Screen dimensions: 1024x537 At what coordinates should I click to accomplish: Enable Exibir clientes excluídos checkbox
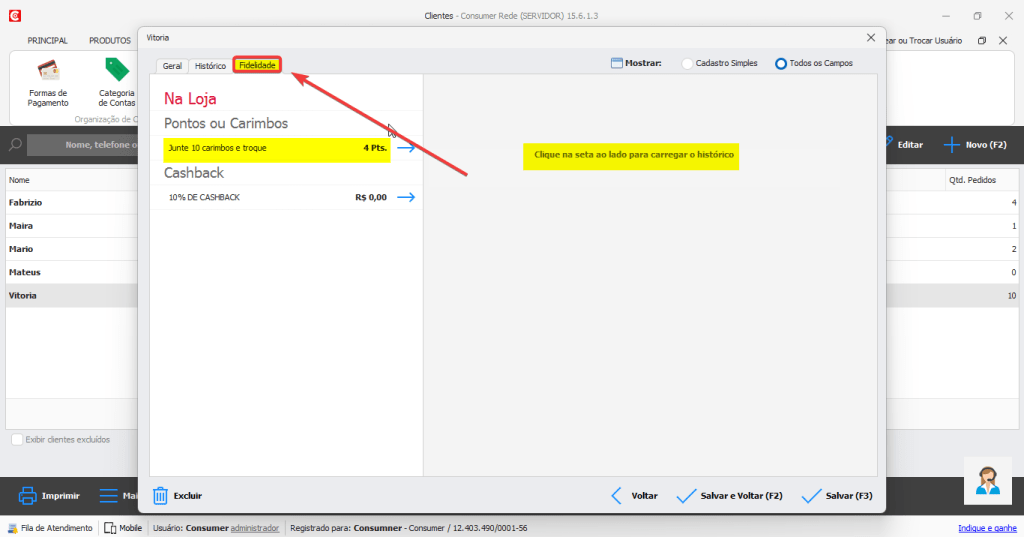click(17, 439)
